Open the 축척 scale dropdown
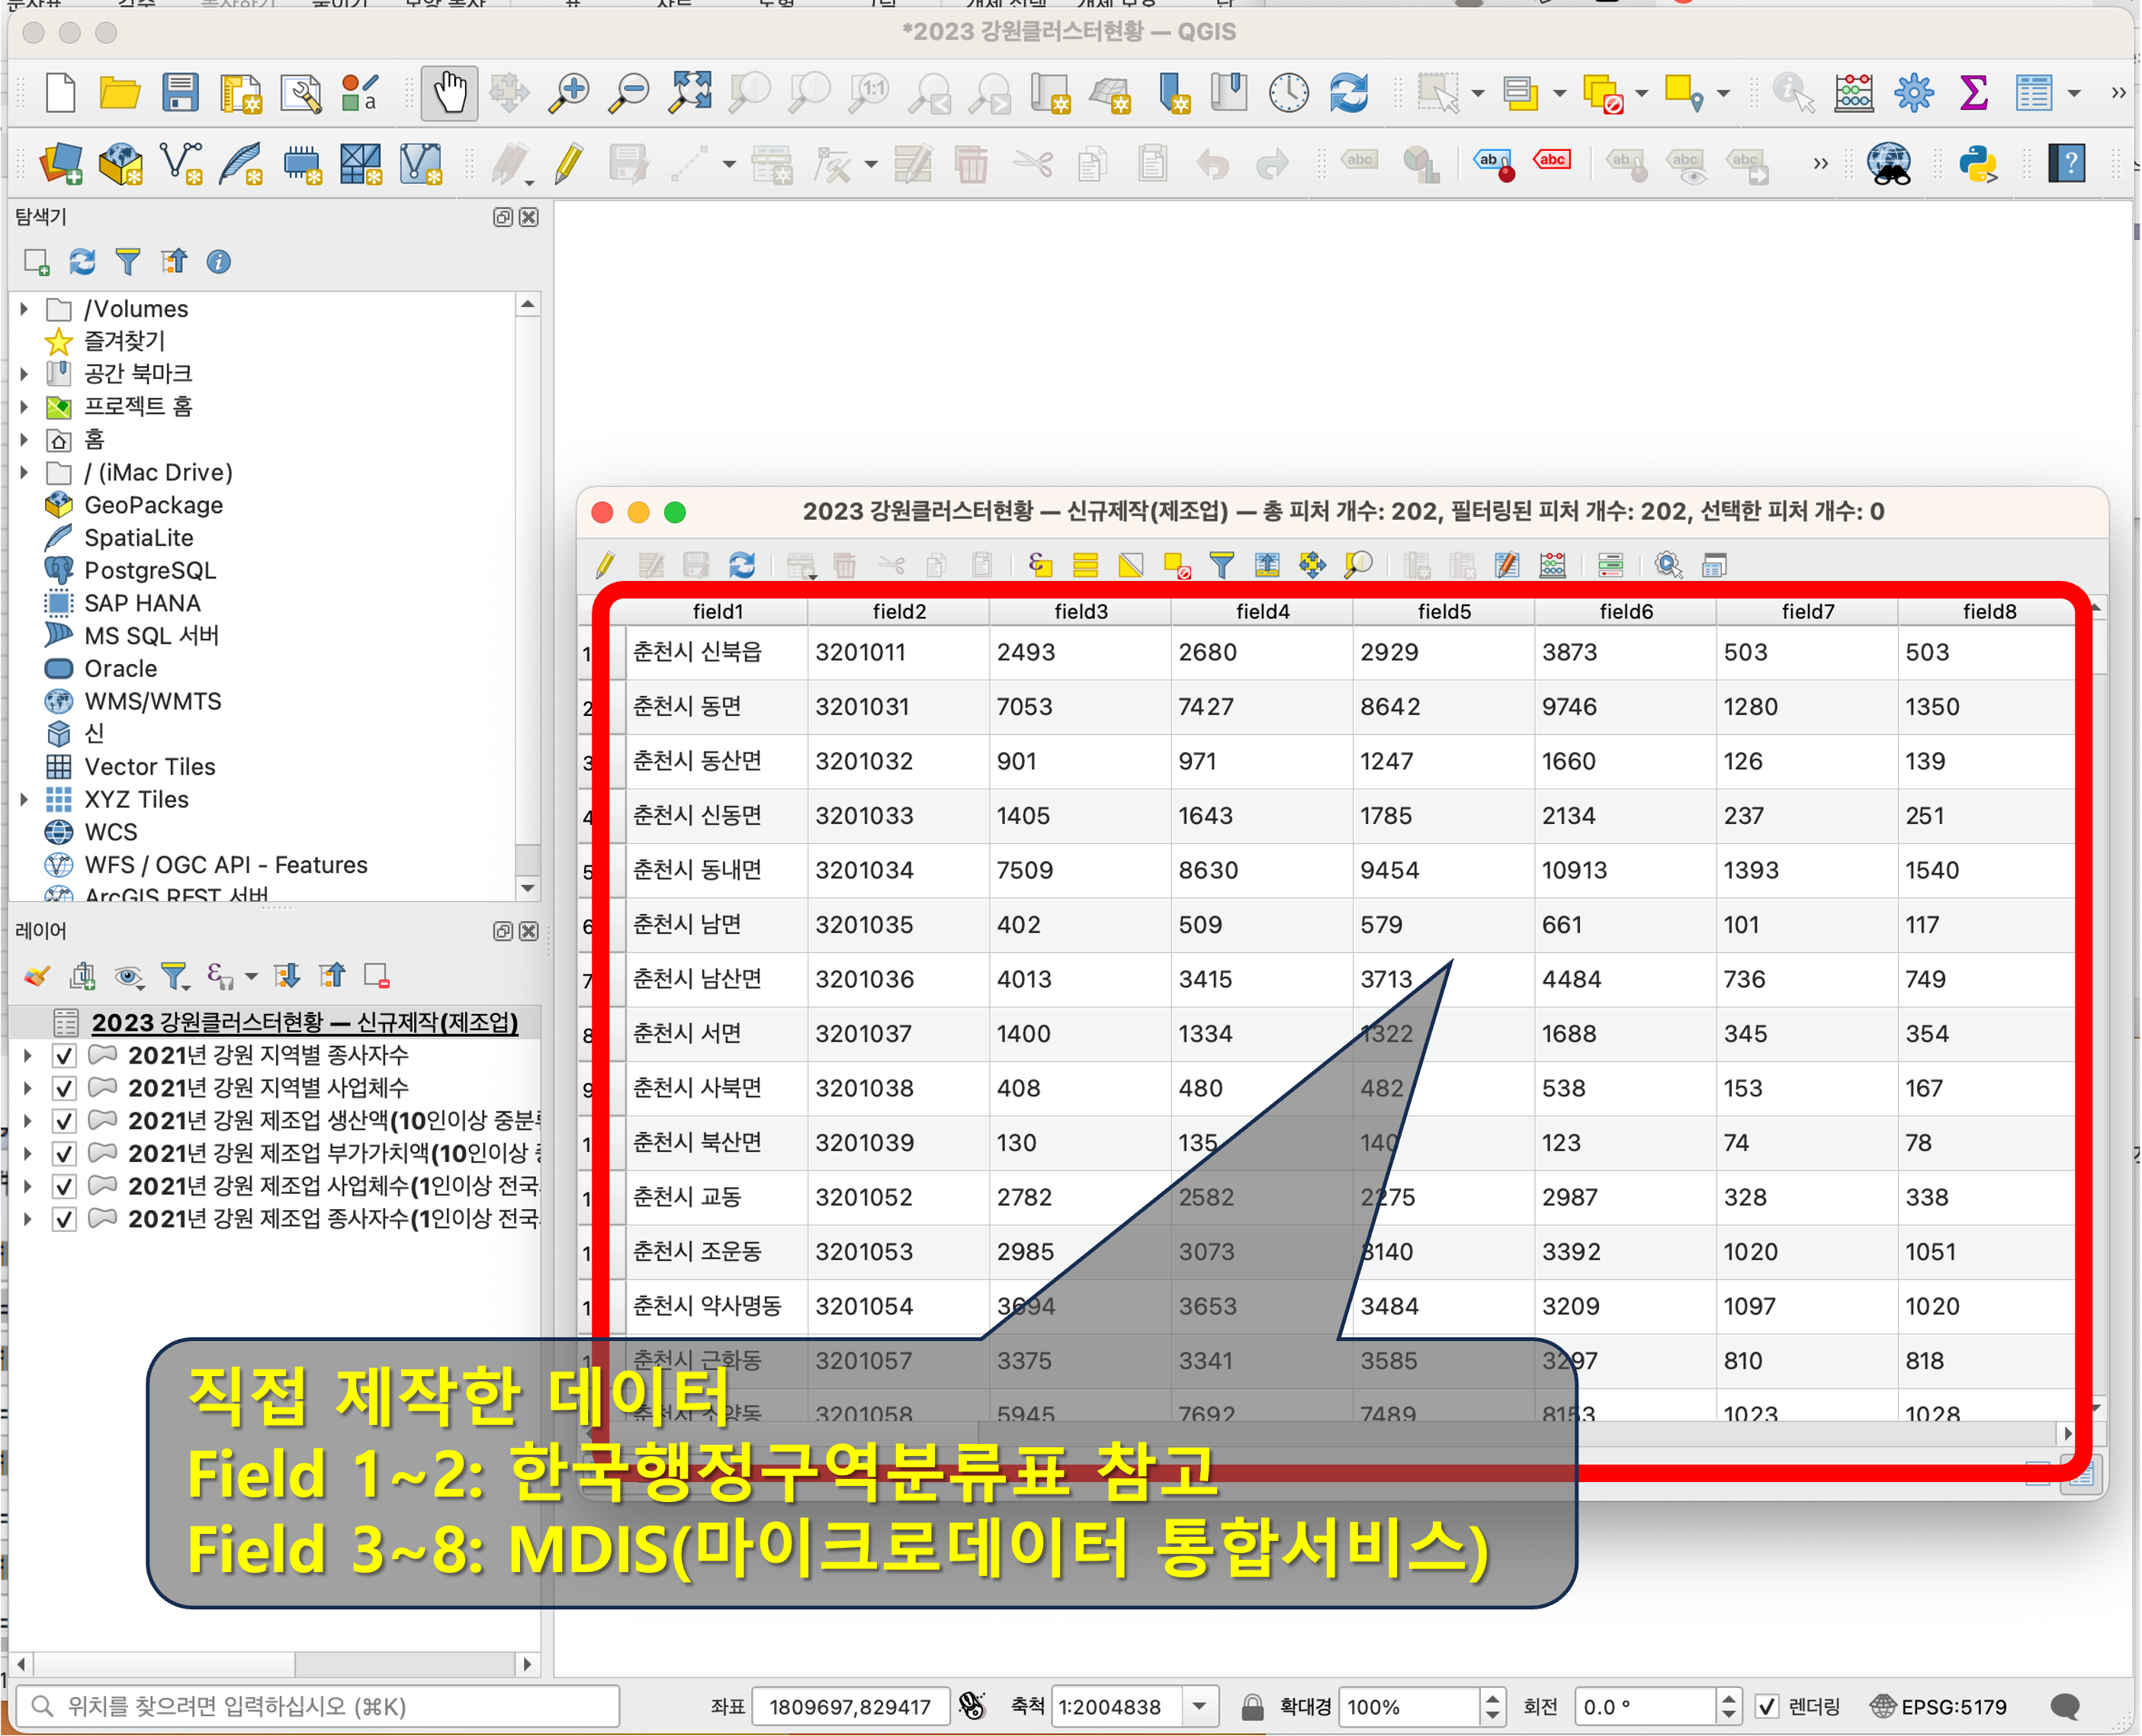Screen dimensions: 2142x1736 click(x=1199, y=1706)
